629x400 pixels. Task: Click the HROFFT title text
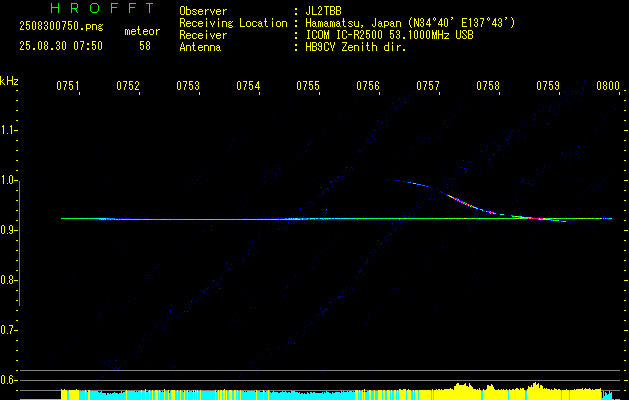coord(102,8)
